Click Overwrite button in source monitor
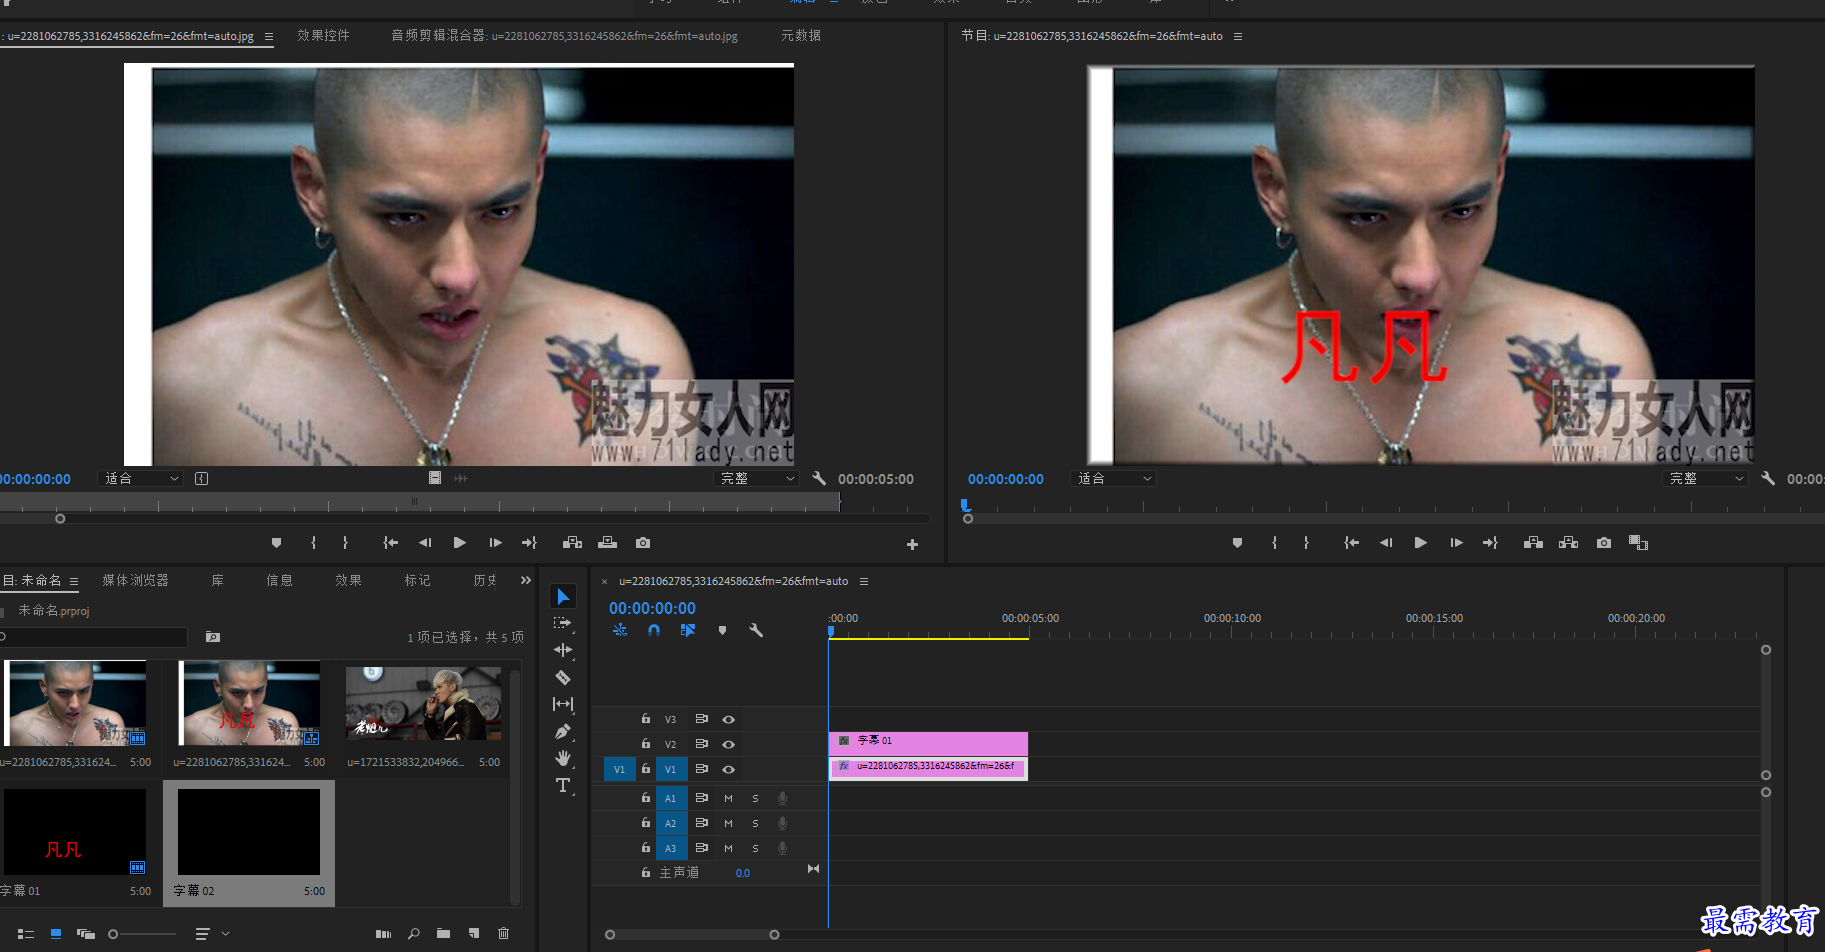This screenshot has height=952, width=1825. tap(607, 543)
